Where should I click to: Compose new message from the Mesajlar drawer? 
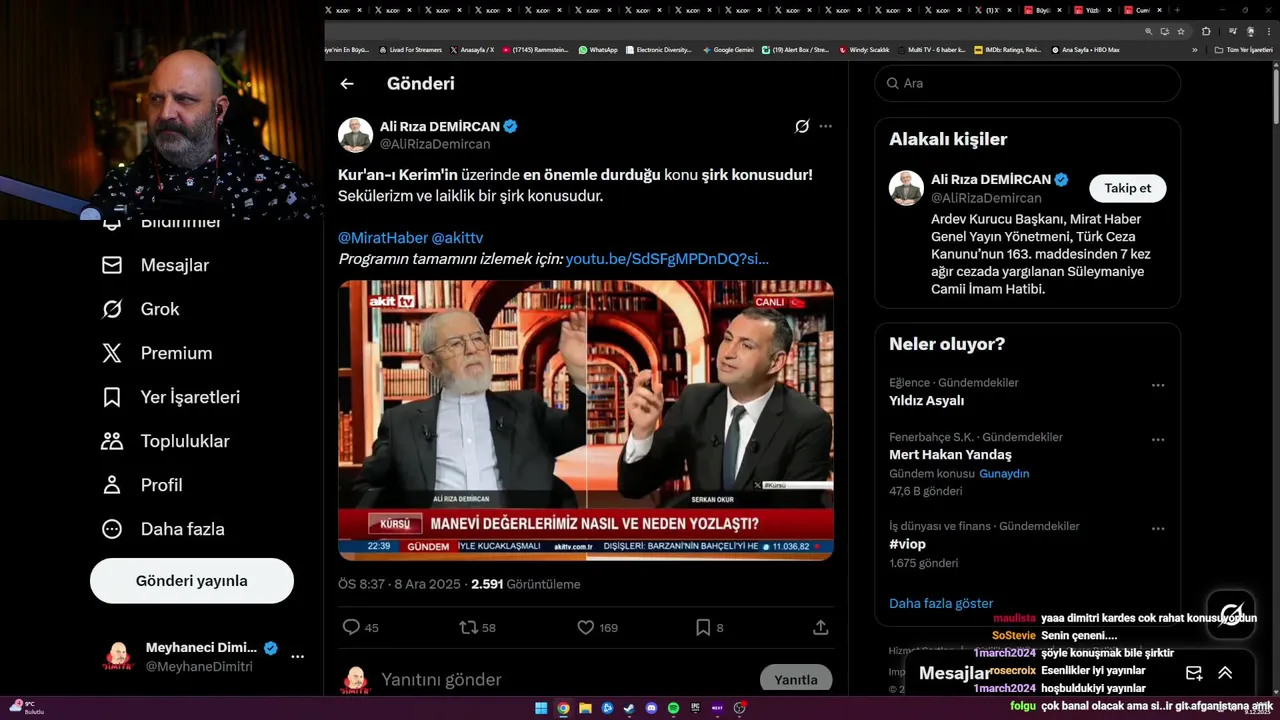(1194, 673)
